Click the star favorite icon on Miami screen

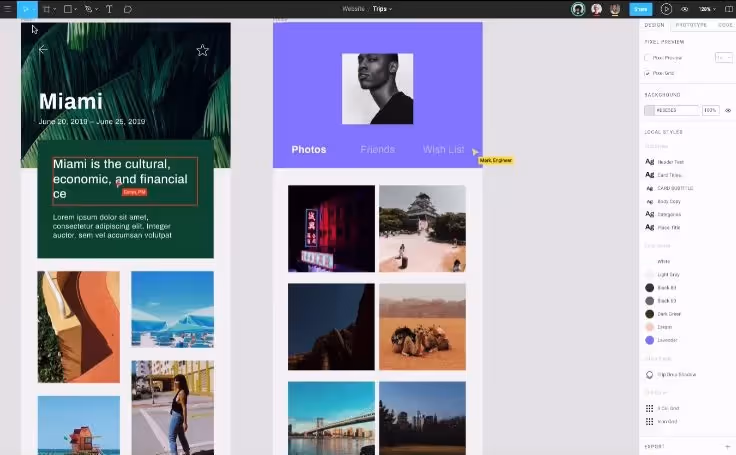(202, 50)
